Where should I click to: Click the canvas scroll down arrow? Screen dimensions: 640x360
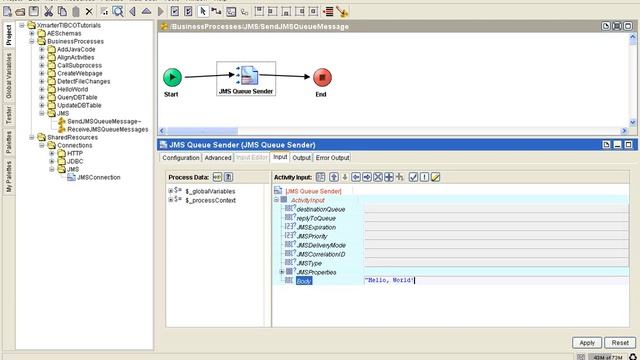click(x=632, y=122)
